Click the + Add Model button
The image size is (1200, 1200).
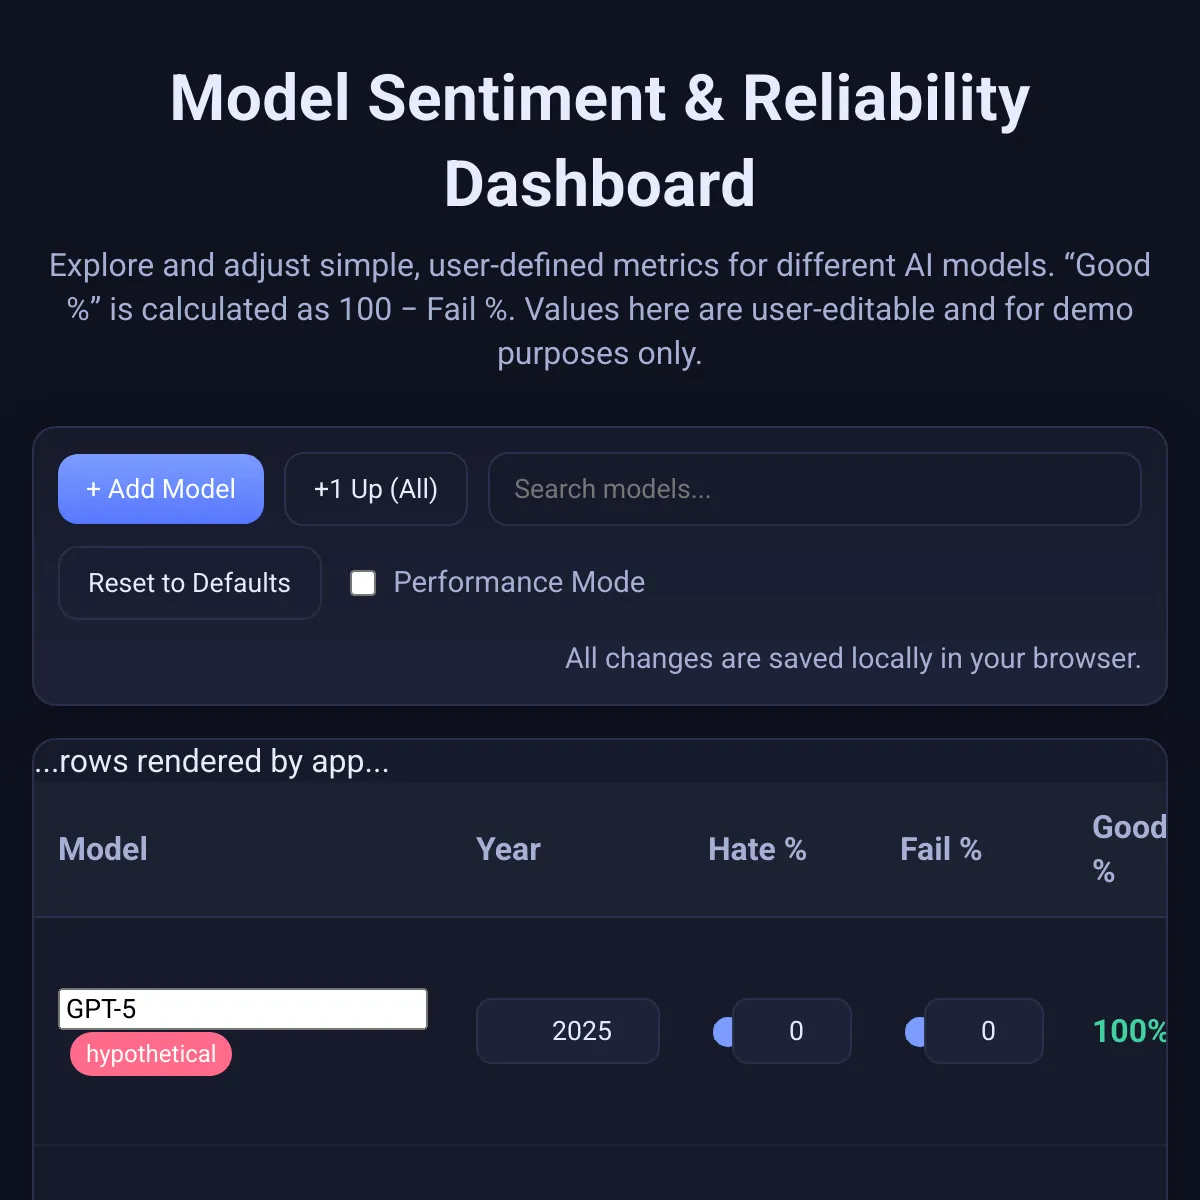click(161, 489)
